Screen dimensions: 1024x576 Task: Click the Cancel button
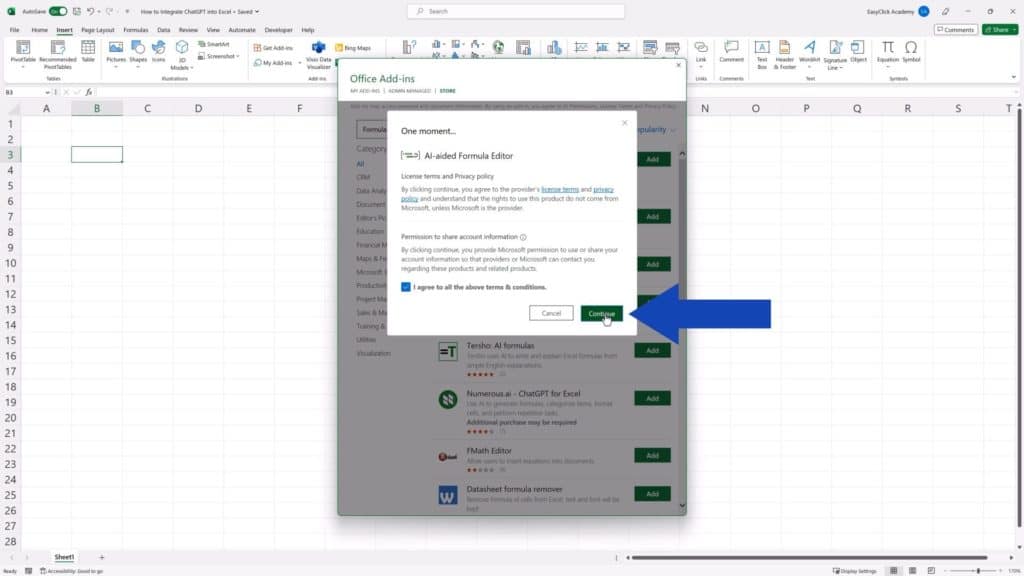tap(551, 313)
